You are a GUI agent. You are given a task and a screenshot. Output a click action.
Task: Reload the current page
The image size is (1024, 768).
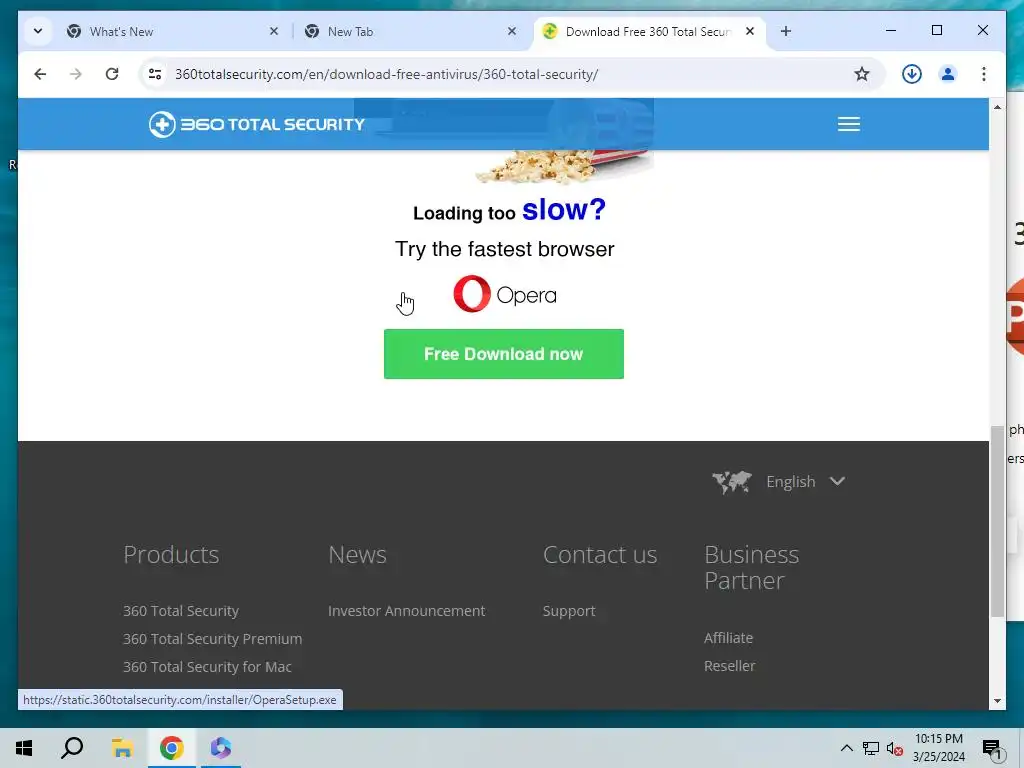tap(112, 74)
